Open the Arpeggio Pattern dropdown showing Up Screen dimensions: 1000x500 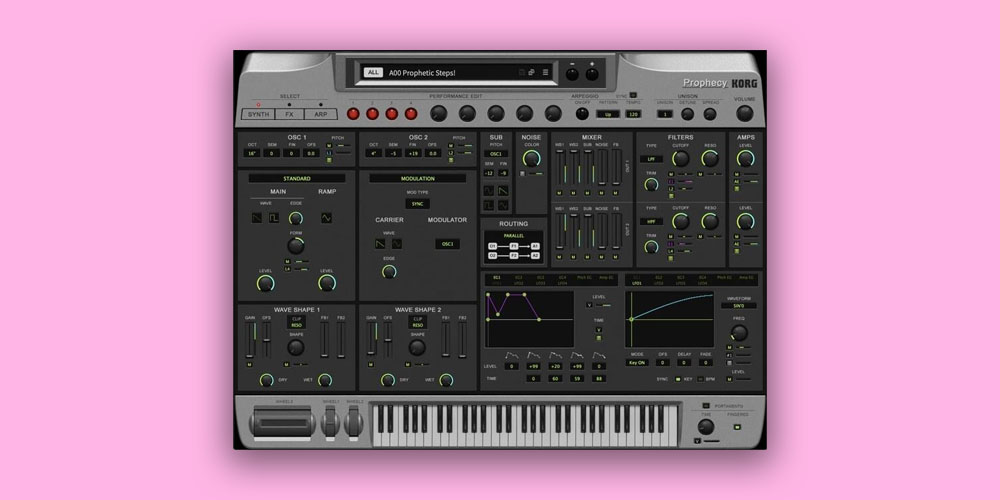click(606, 114)
